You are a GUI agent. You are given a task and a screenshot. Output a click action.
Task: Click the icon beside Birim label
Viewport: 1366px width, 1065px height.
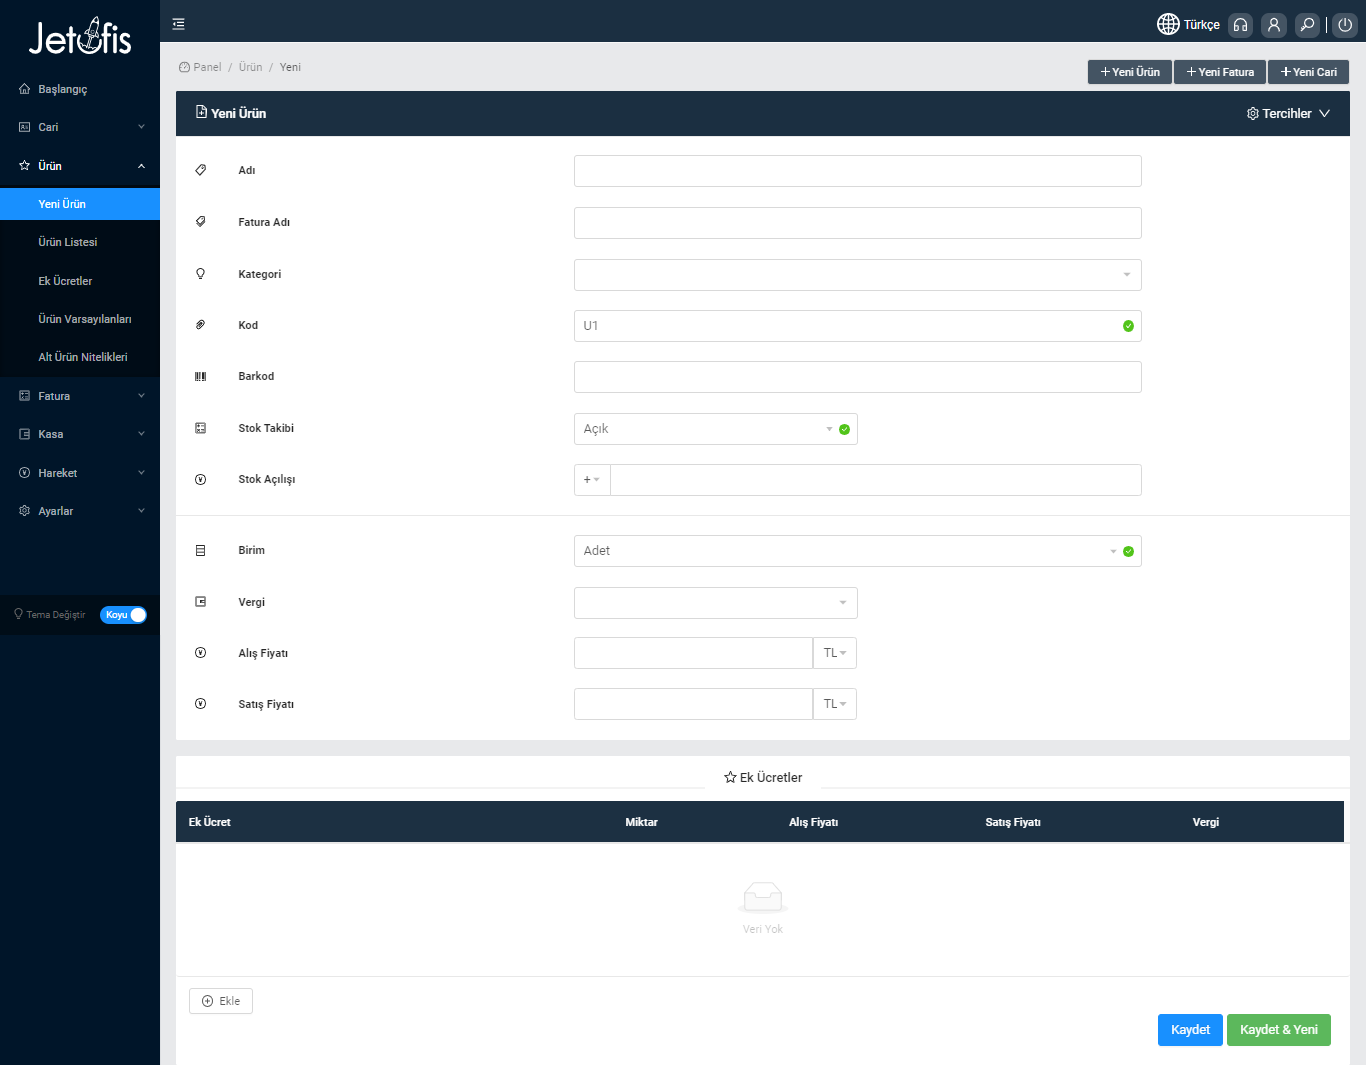[200, 551]
